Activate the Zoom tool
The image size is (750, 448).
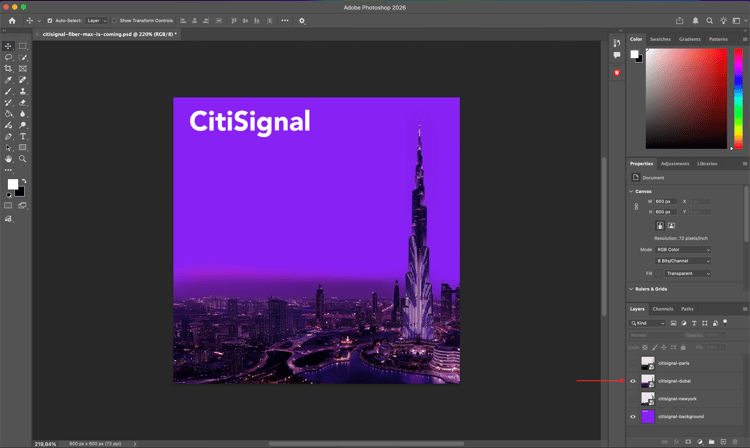pos(23,159)
